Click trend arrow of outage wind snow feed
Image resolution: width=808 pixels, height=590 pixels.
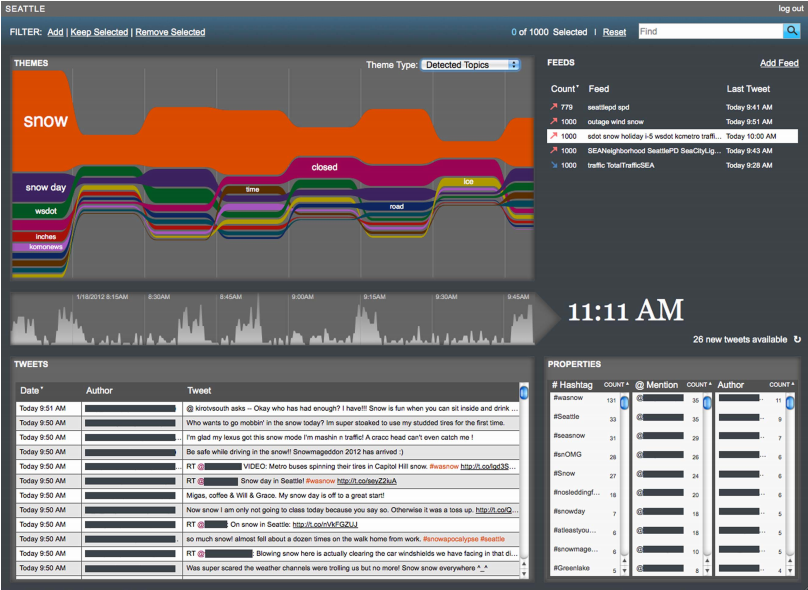[555, 121]
